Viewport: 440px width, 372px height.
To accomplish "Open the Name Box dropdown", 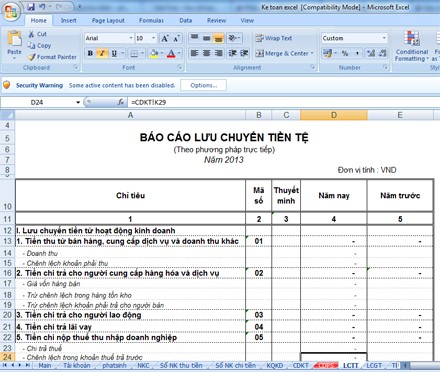I will 78,102.
